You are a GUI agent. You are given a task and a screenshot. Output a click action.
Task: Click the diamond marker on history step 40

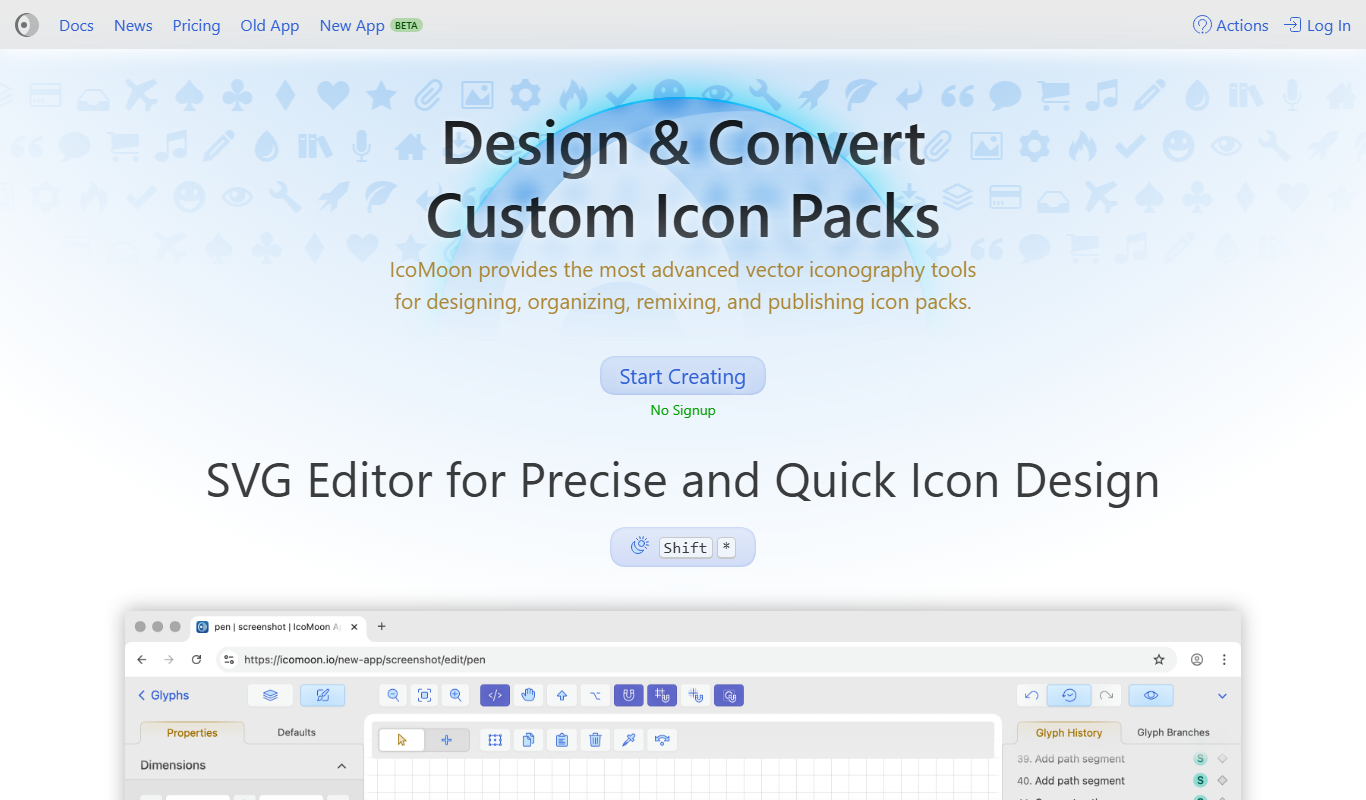tap(1222, 780)
